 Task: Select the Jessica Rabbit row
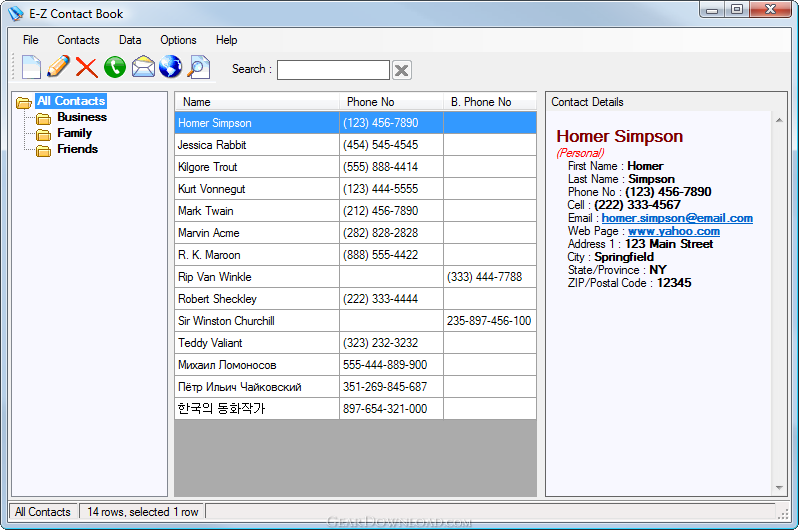coord(355,145)
